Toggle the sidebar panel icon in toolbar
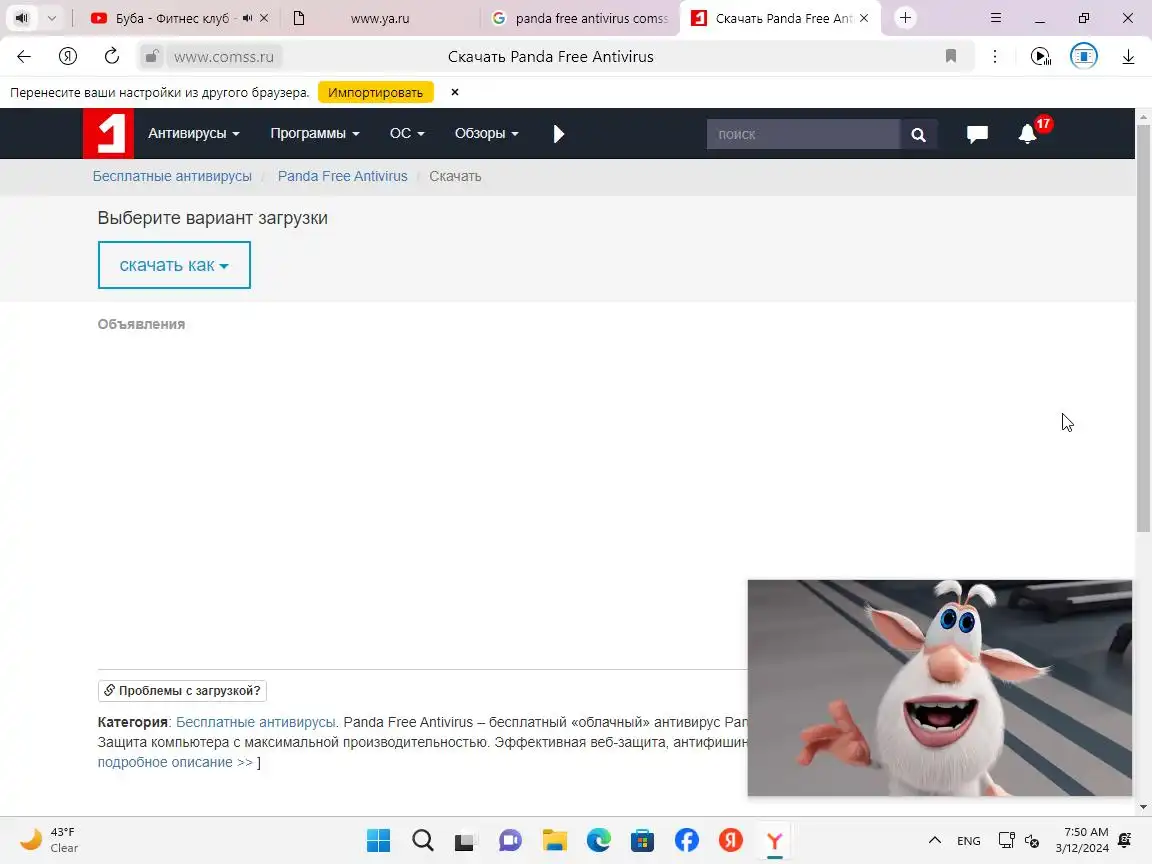 pyautogui.click(x=1084, y=57)
